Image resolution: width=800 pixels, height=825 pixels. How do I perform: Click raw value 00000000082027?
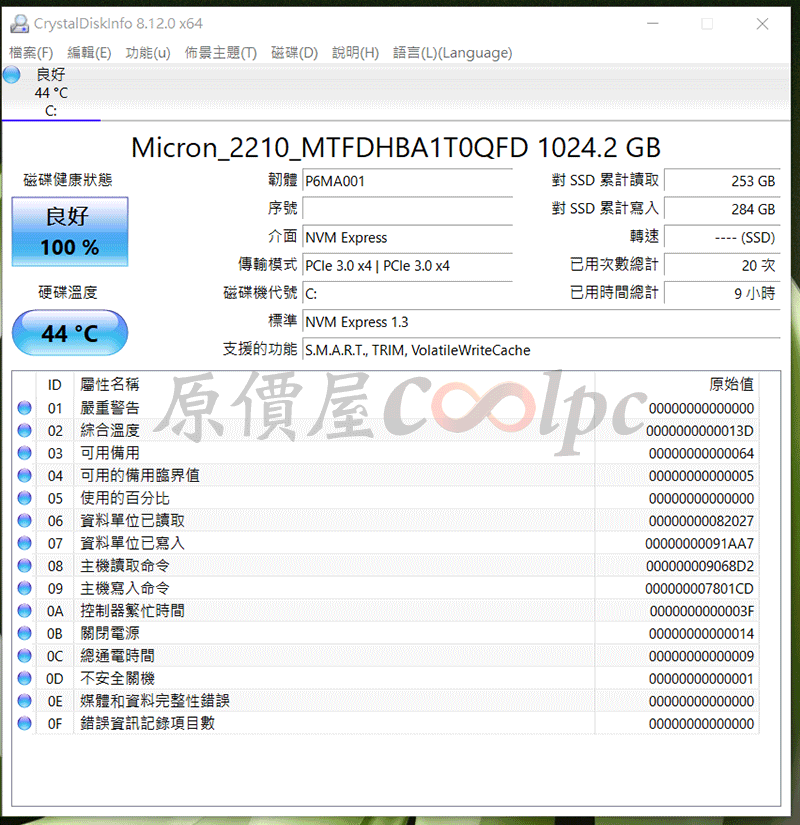(701, 521)
